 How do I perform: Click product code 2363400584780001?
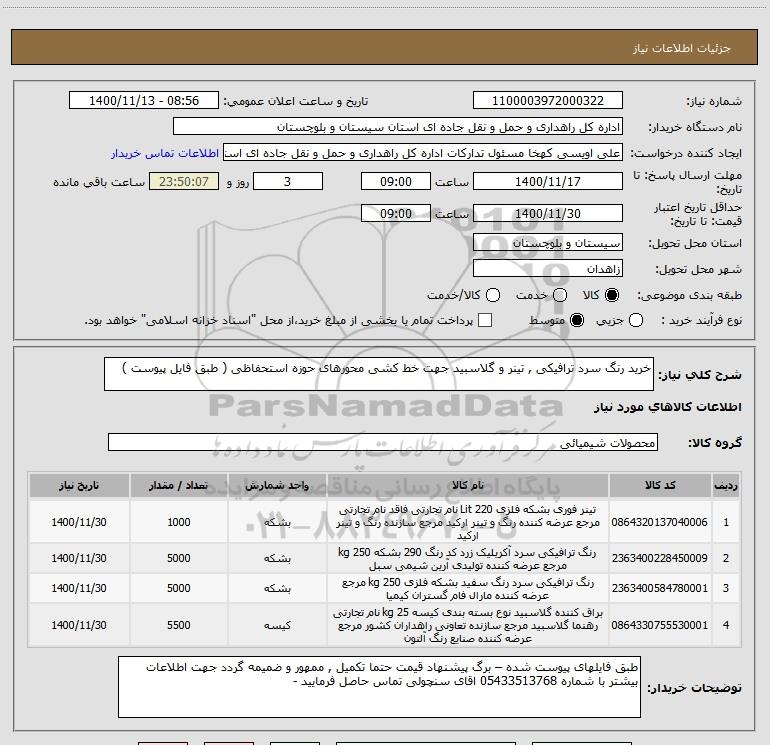pyautogui.click(x=660, y=588)
